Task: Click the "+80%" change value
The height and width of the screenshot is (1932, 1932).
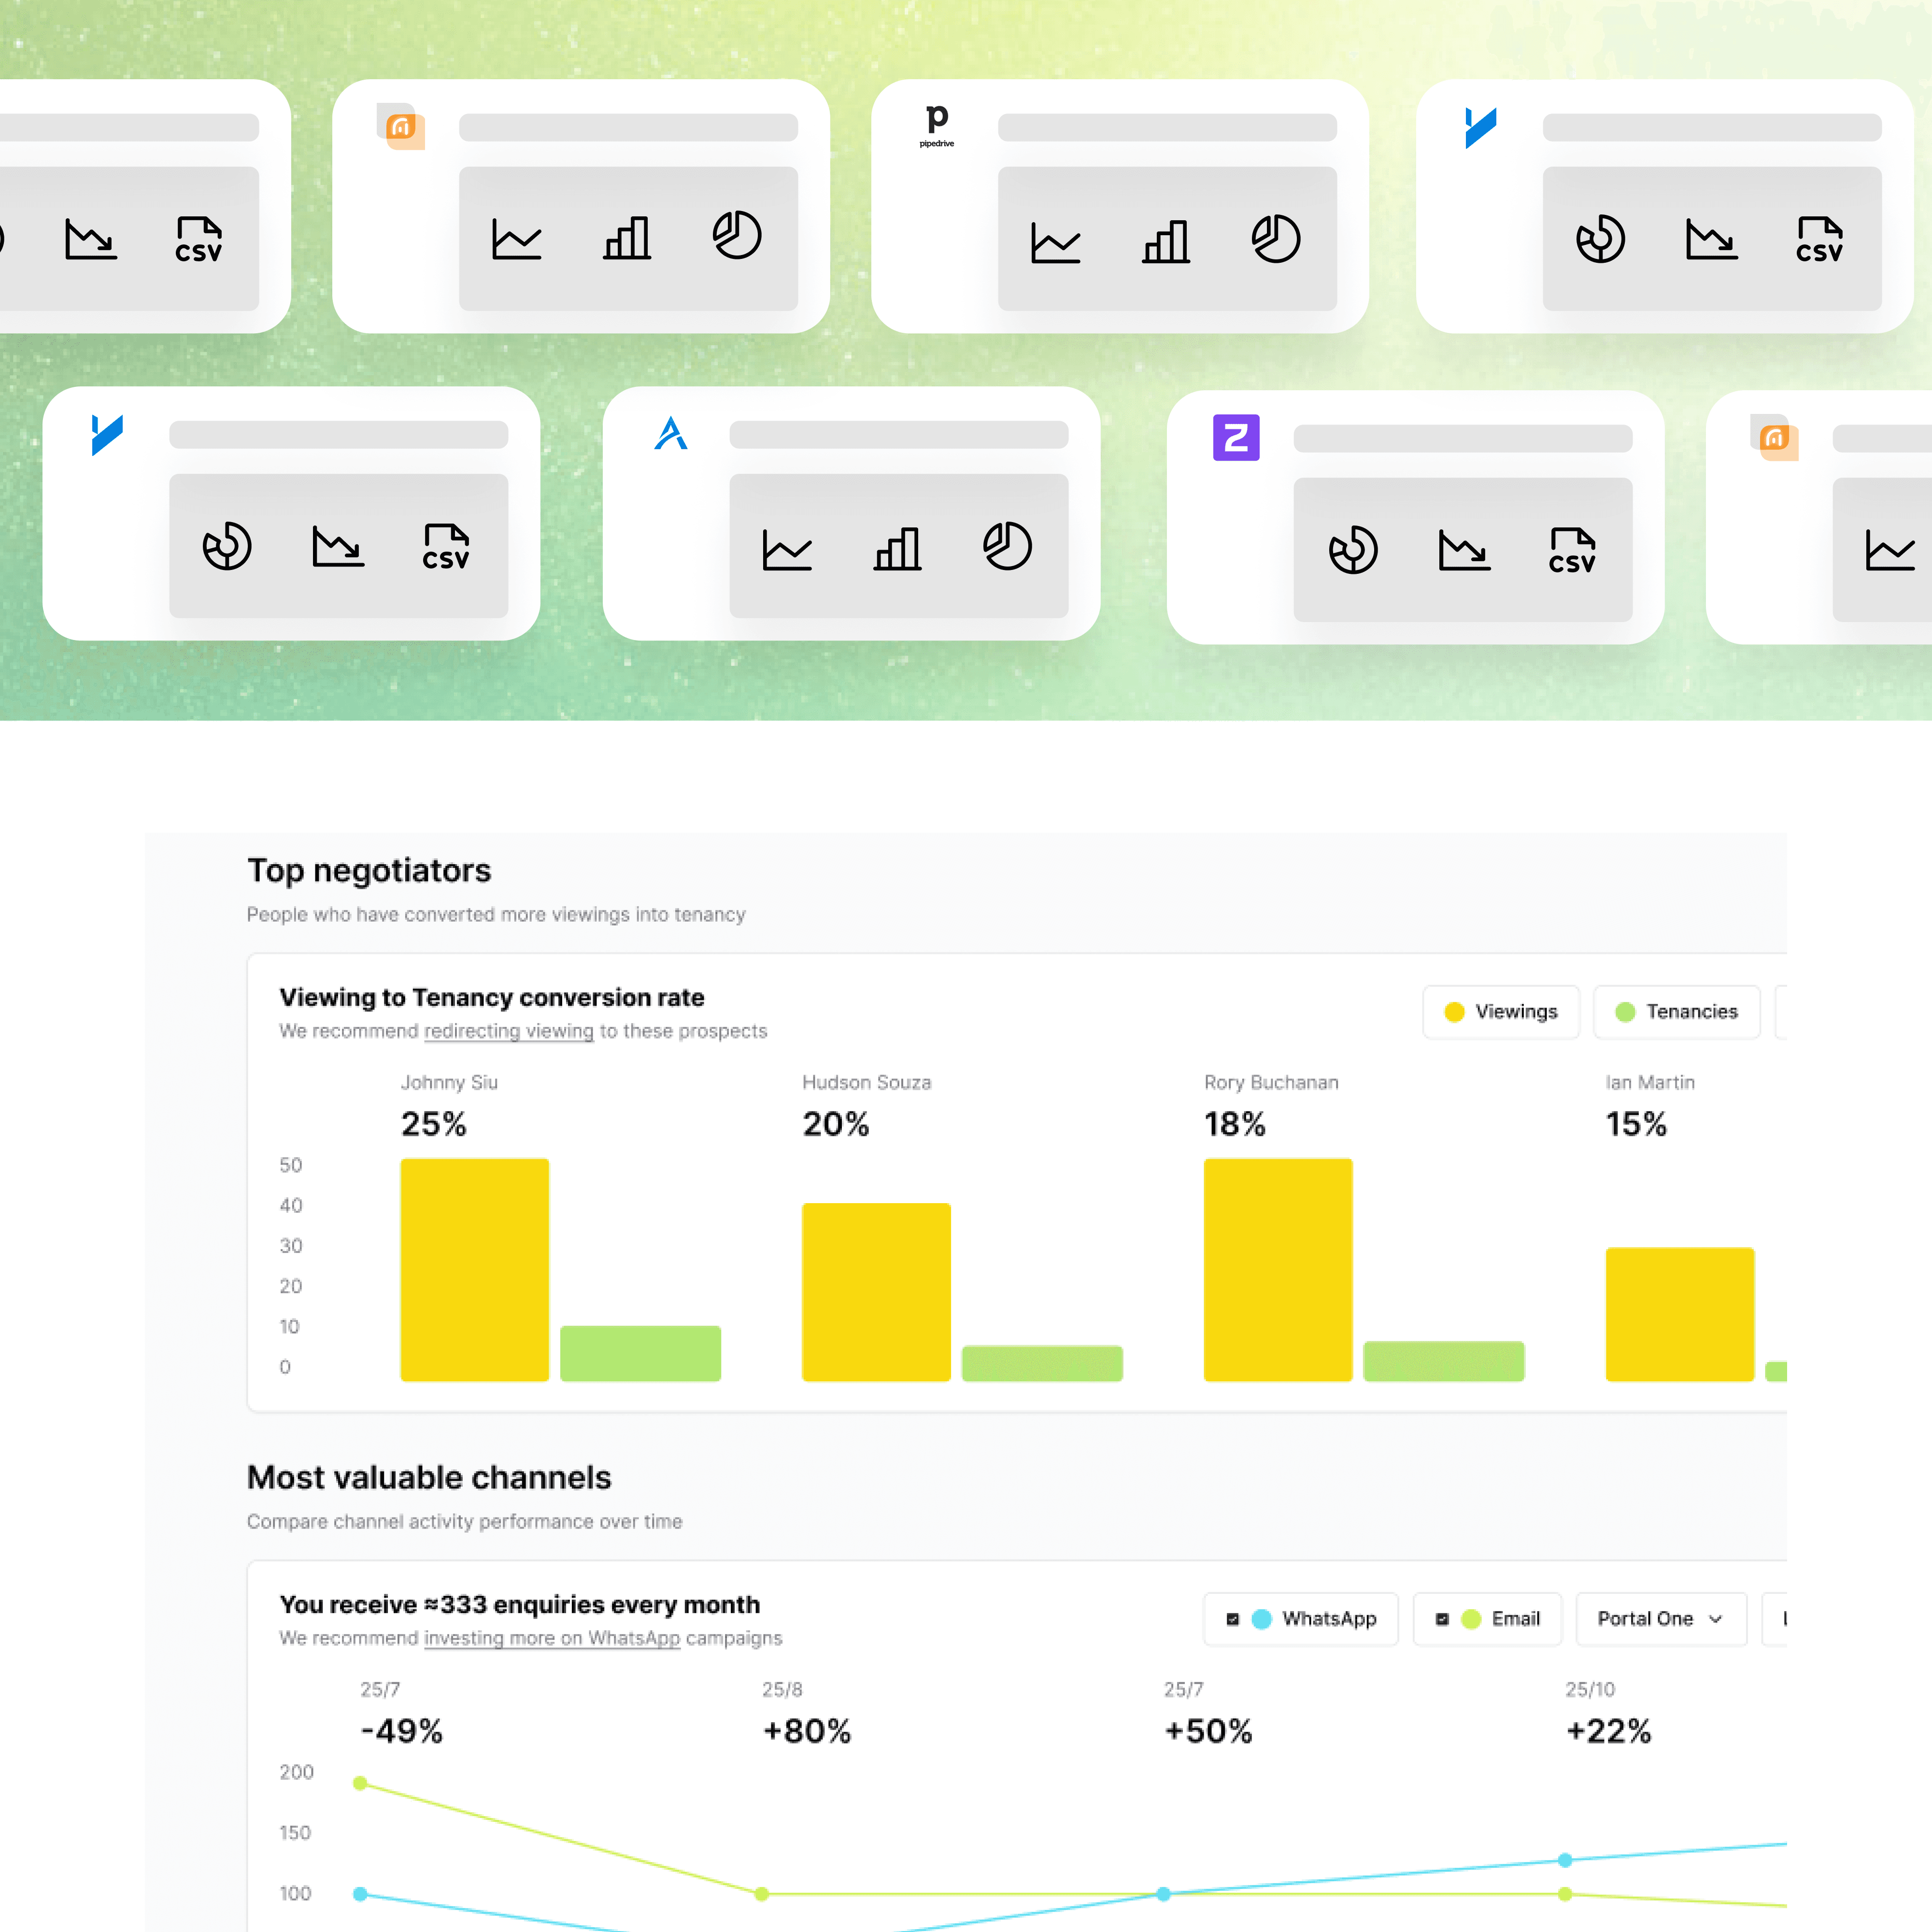Action: coord(807,1731)
